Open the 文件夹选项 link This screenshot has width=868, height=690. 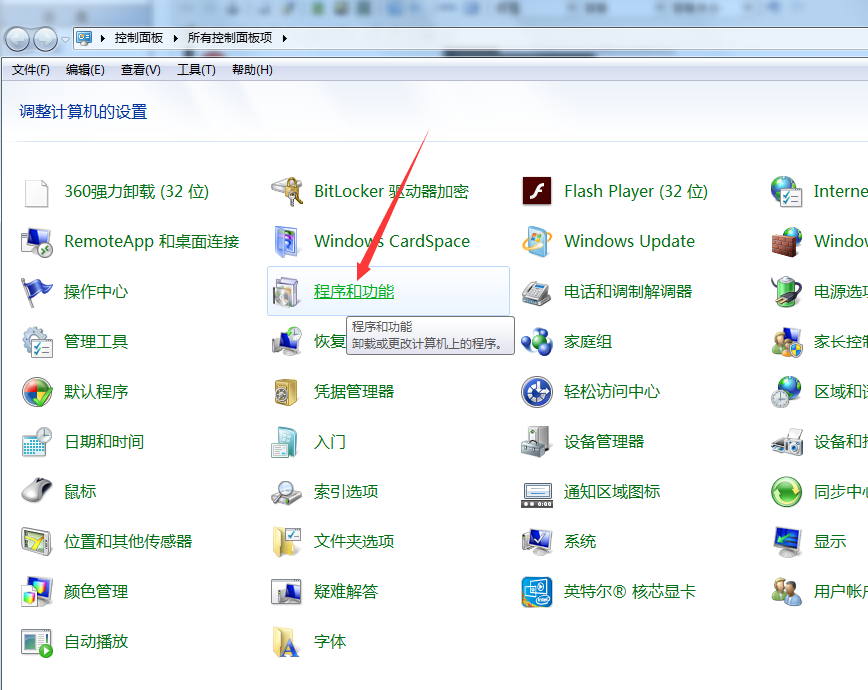coord(354,541)
